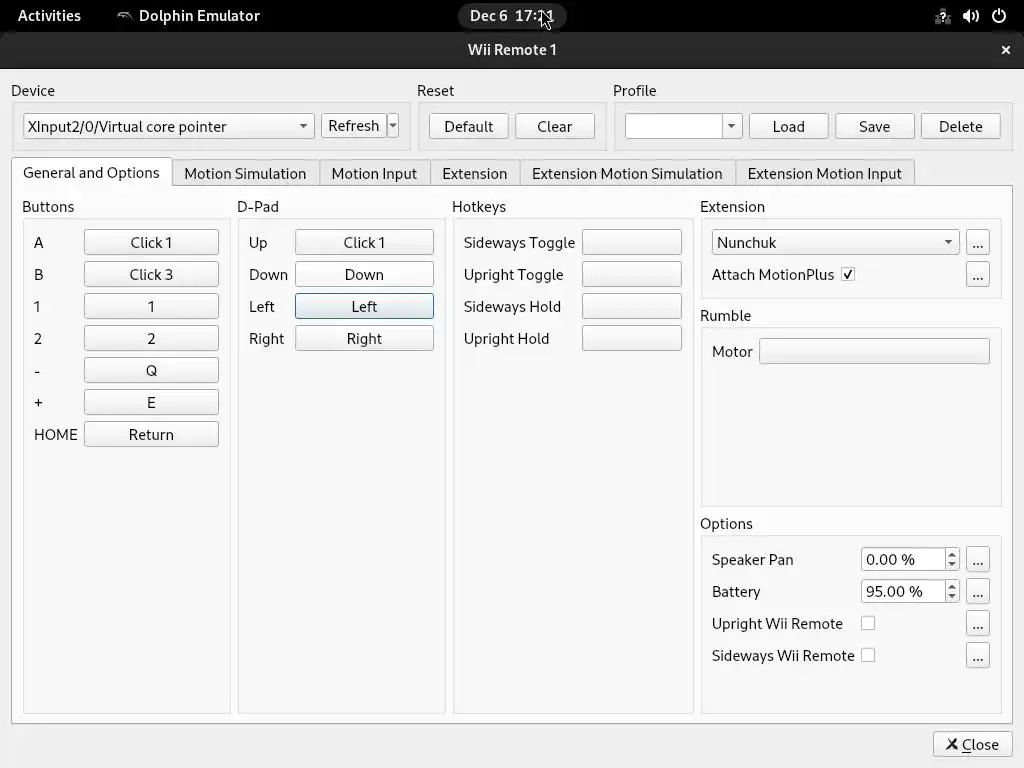Click the Clear reset button
The image size is (1024, 768).
coord(554,126)
